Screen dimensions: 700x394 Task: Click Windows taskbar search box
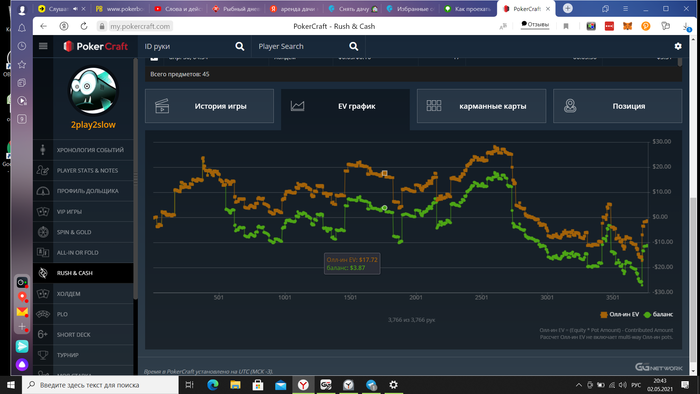pyautogui.click(x=100, y=385)
